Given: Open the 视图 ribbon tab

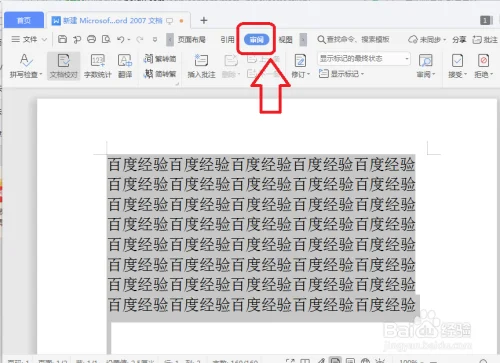Looking at the screenshot, I should (x=285, y=40).
